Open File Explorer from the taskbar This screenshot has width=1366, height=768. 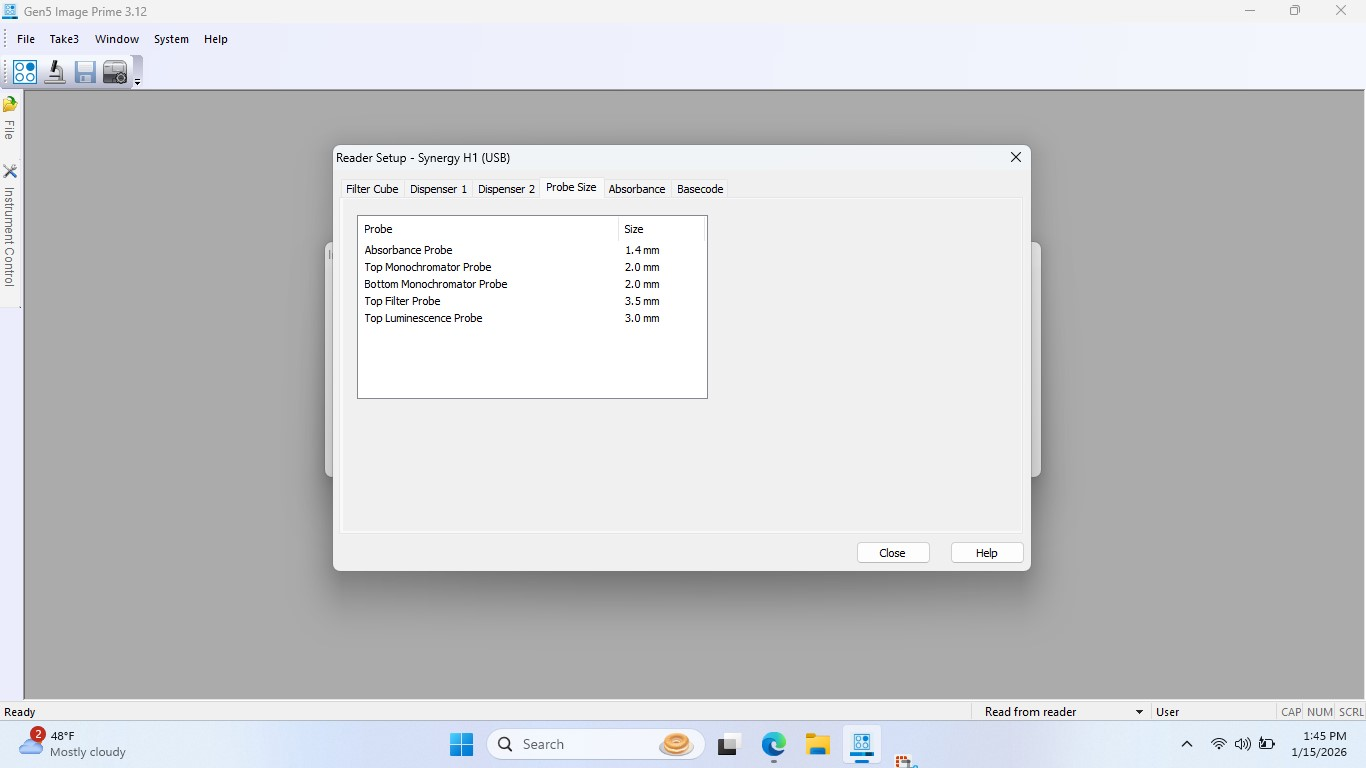click(x=818, y=744)
